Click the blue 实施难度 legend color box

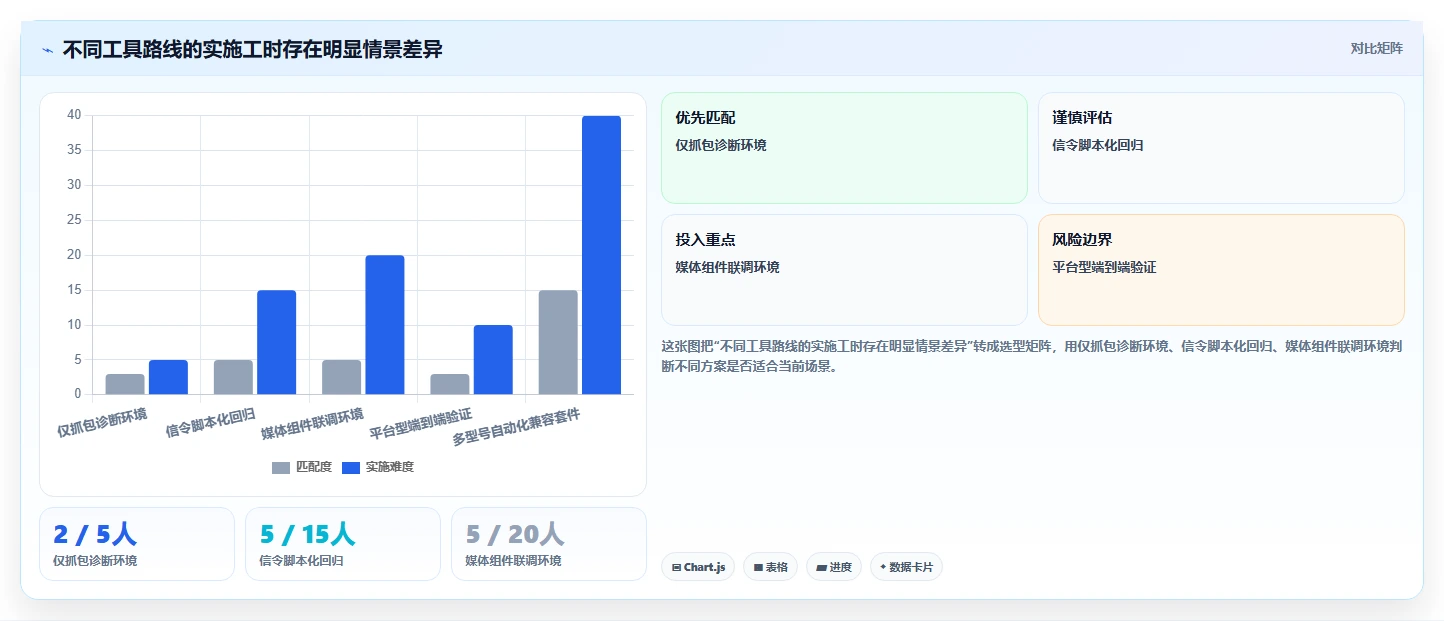coord(351,468)
